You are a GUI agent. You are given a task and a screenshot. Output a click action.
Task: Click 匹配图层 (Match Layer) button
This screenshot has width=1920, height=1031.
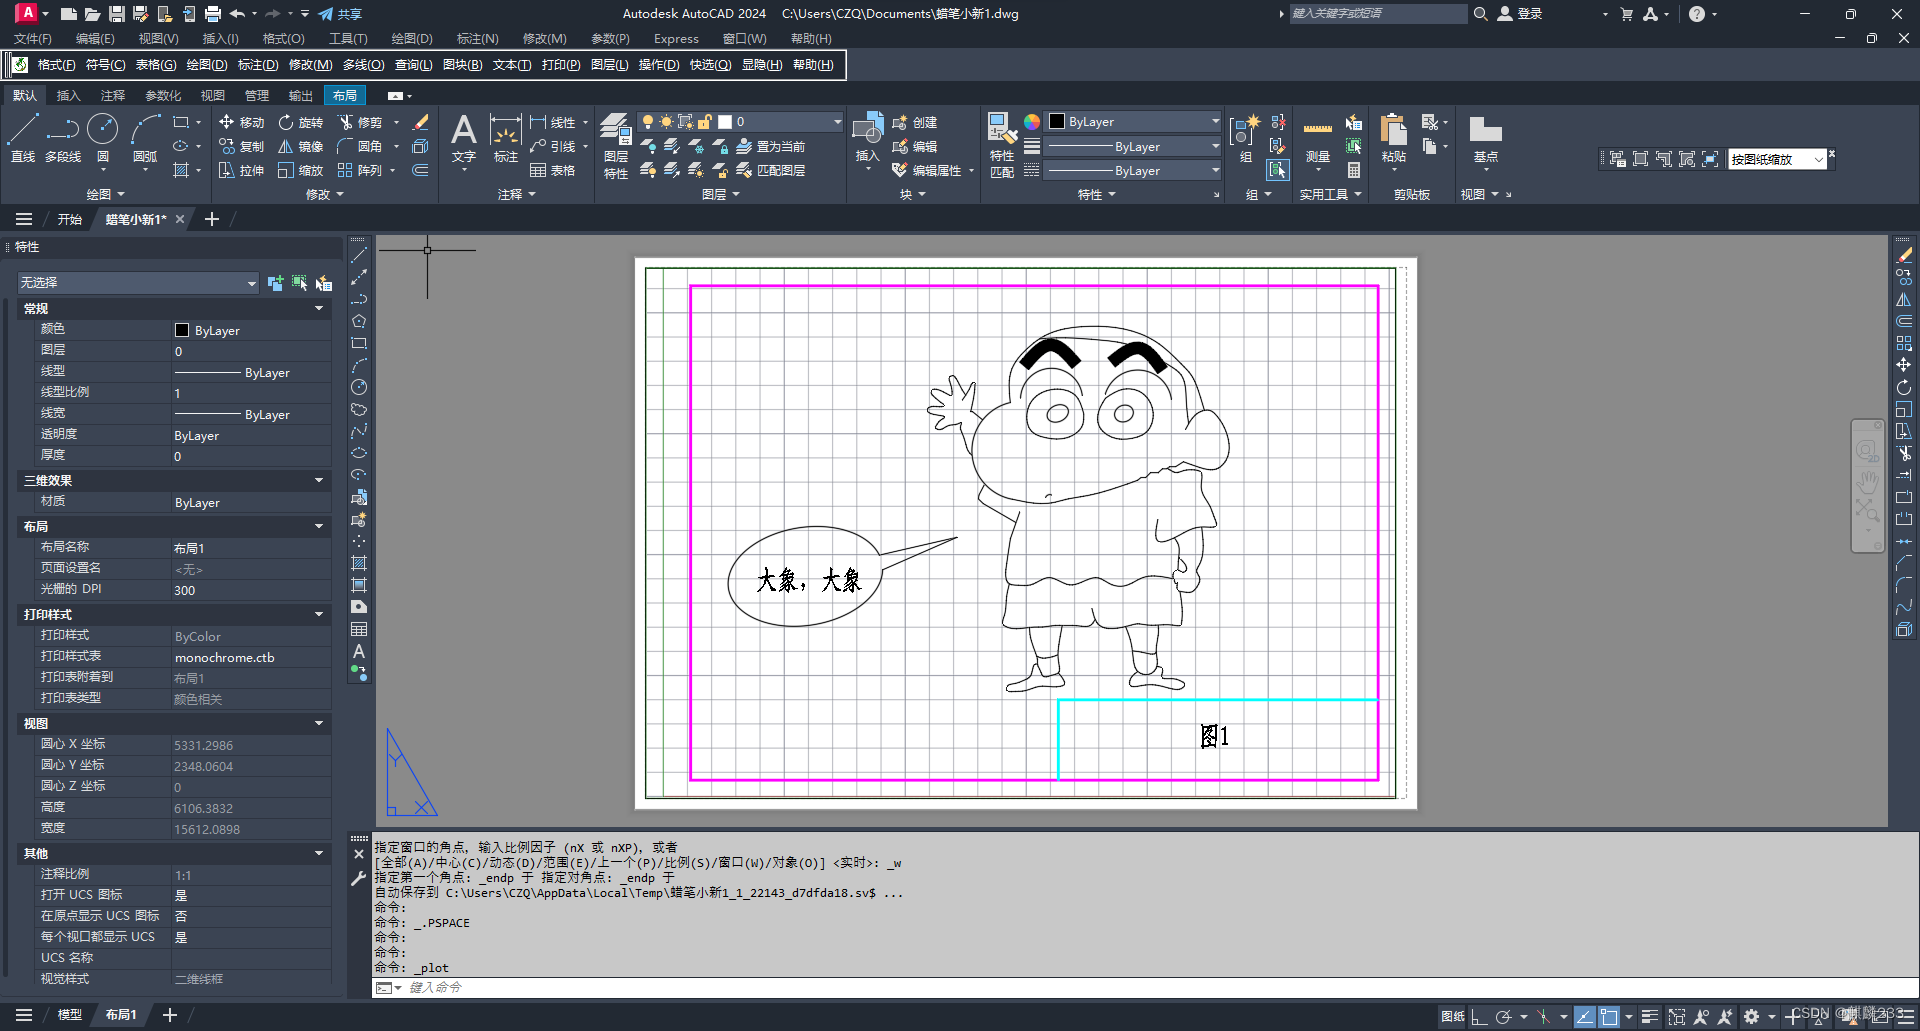tap(770, 170)
